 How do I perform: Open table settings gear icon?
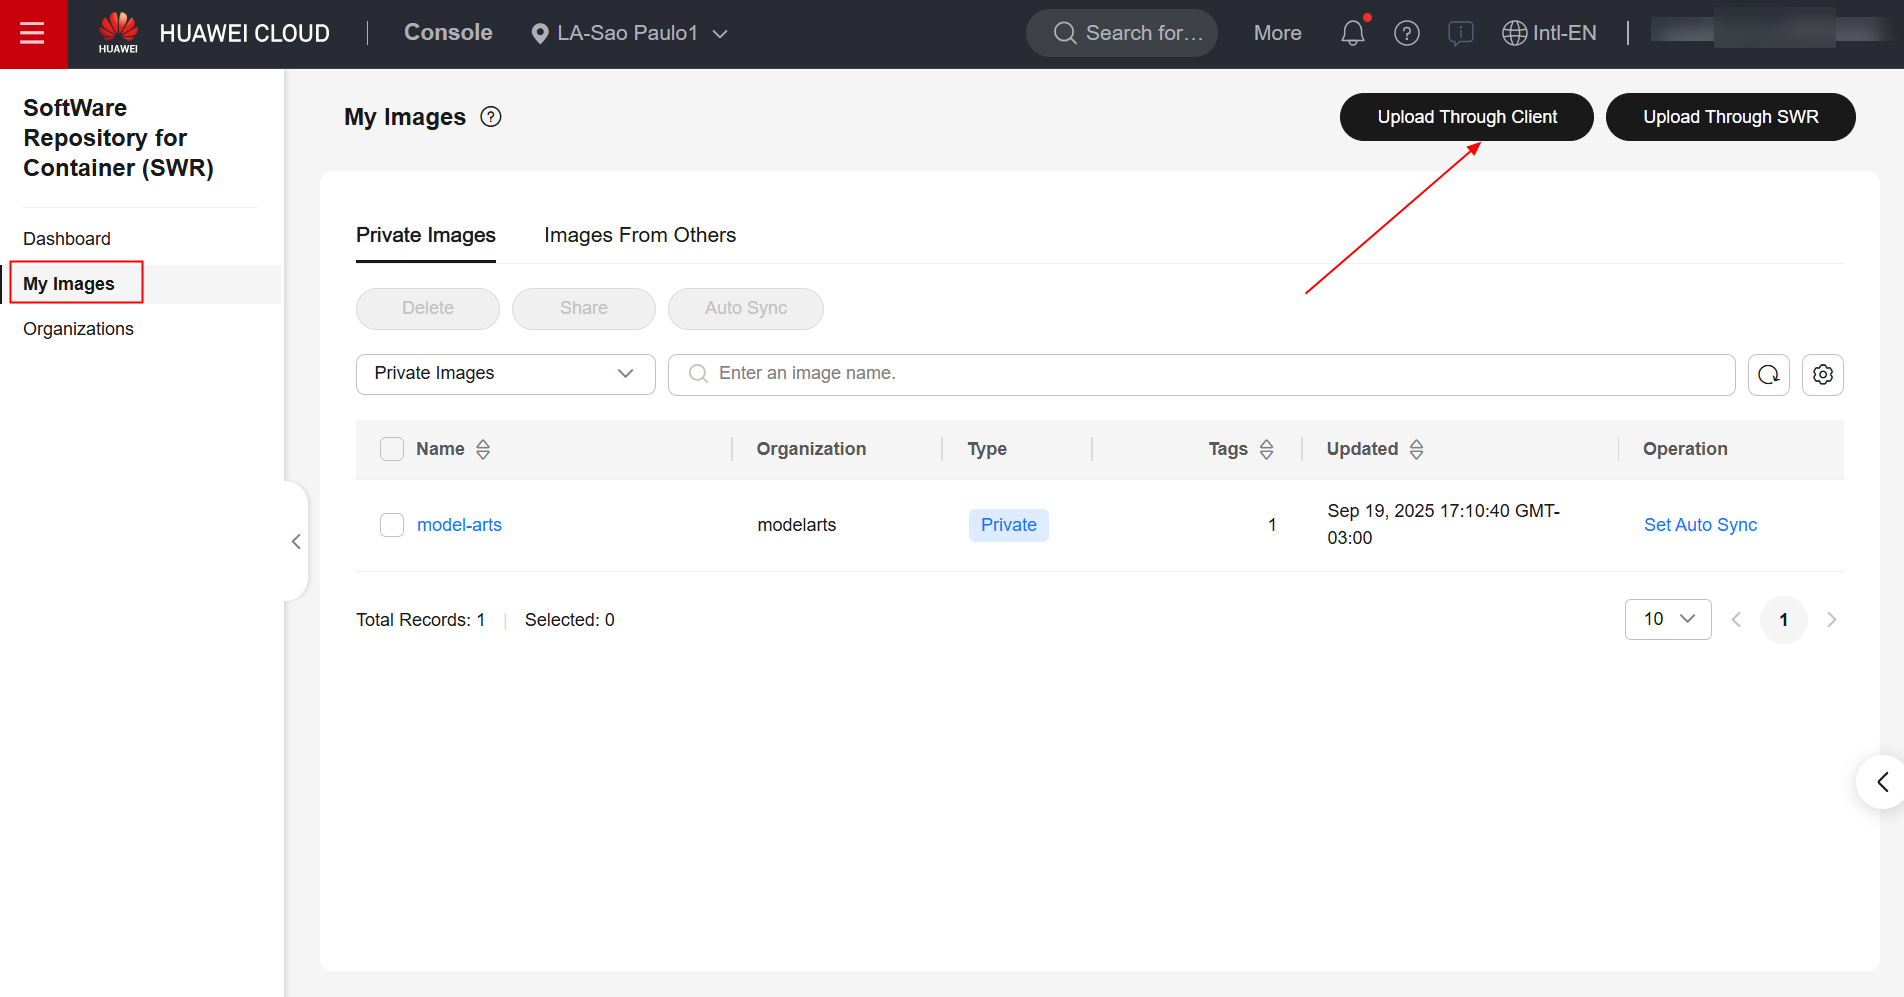tap(1822, 375)
